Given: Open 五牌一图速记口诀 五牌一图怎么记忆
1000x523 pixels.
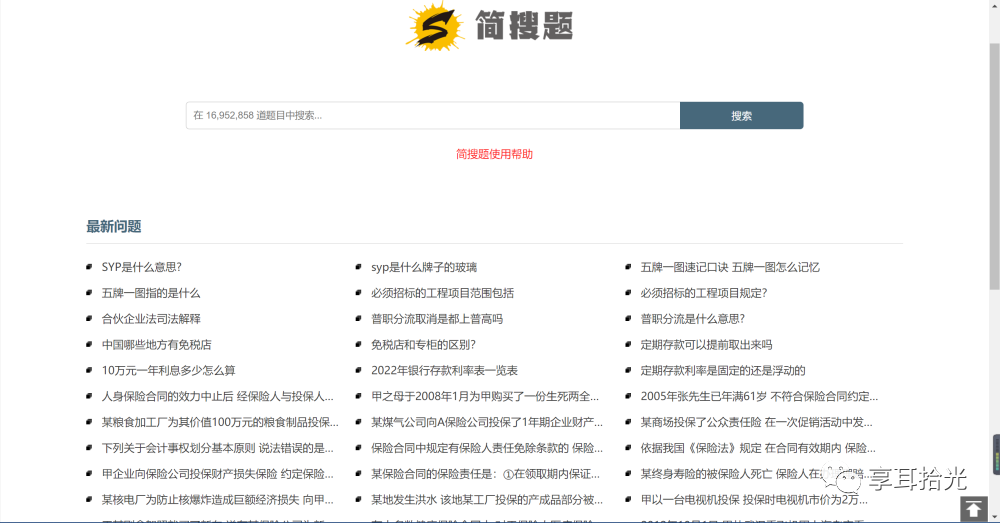Looking at the screenshot, I should pyautogui.click(x=730, y=267).
